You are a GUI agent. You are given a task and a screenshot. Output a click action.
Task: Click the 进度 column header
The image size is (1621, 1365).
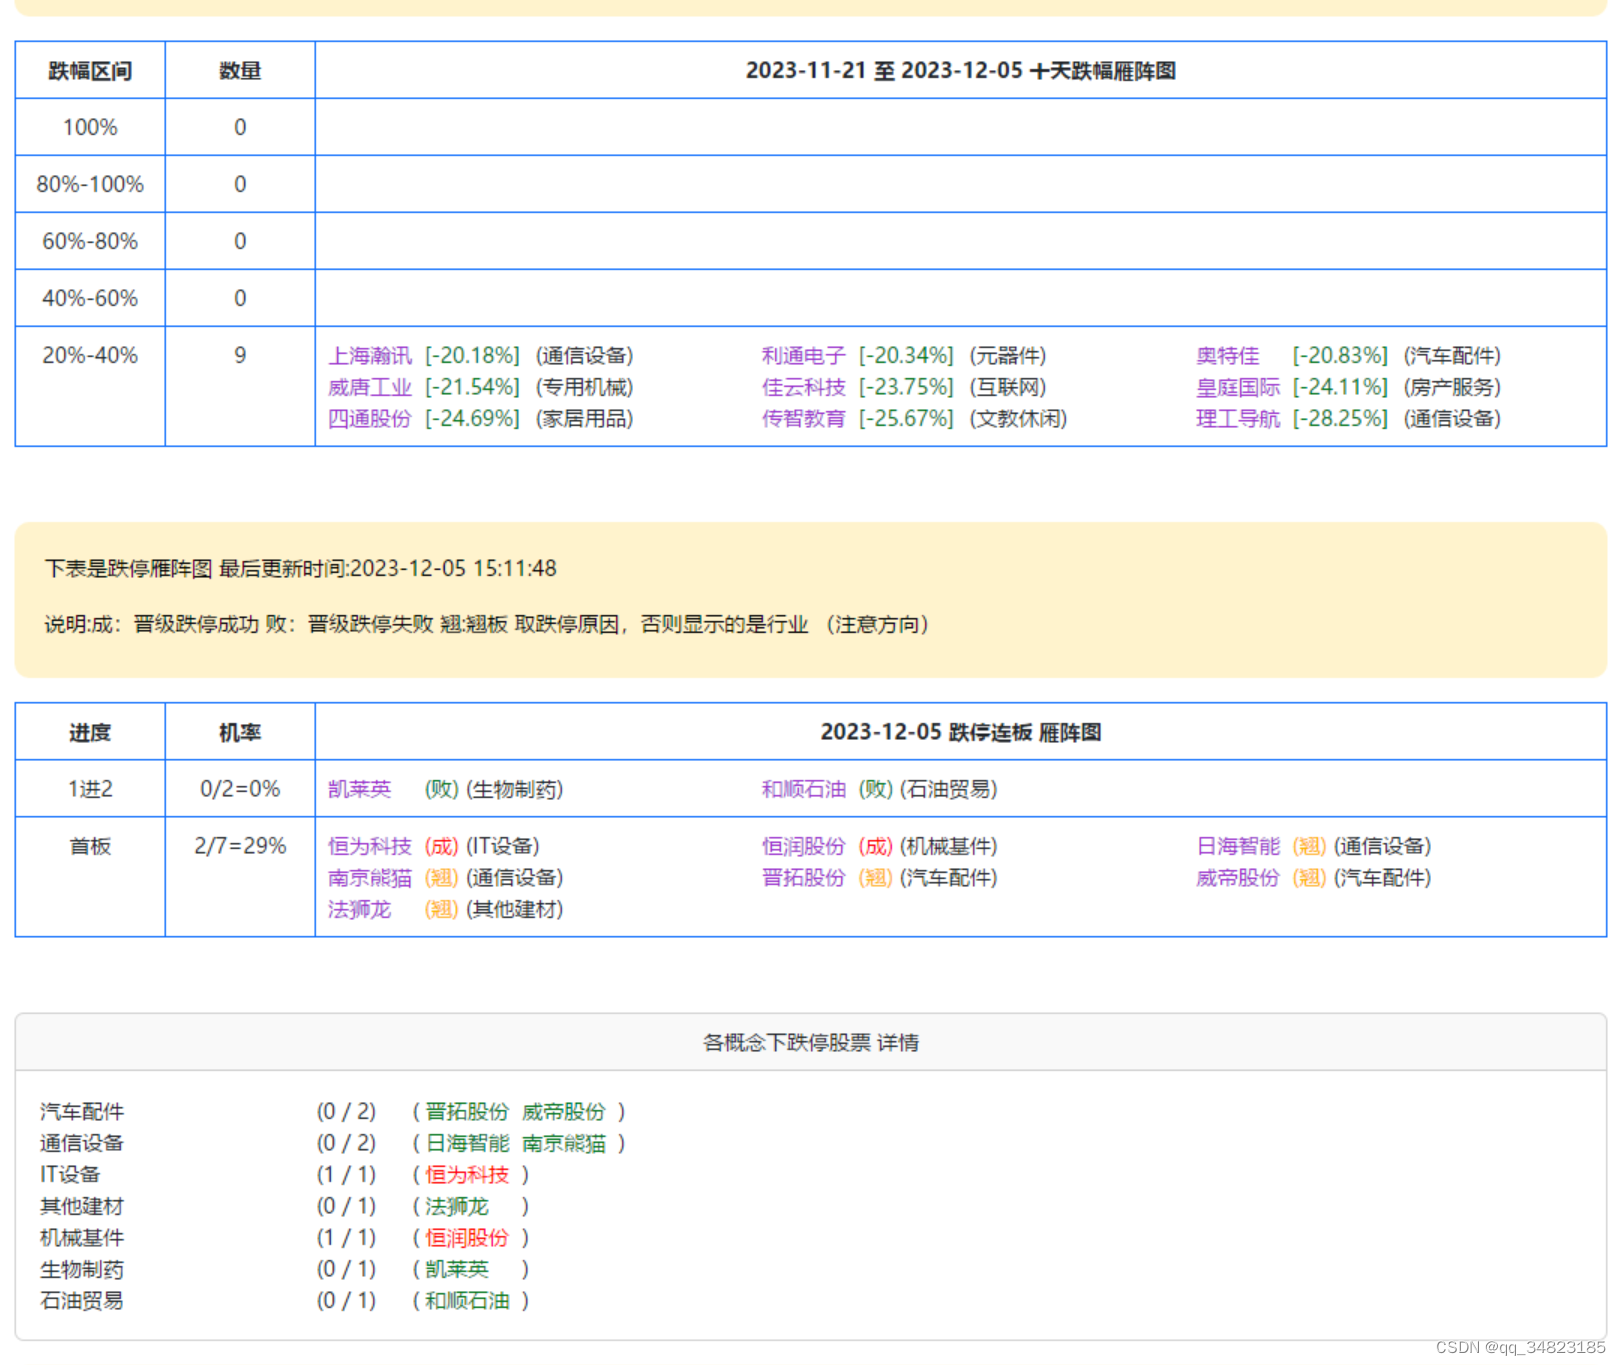pyautogui.click(x=90, y=733)
